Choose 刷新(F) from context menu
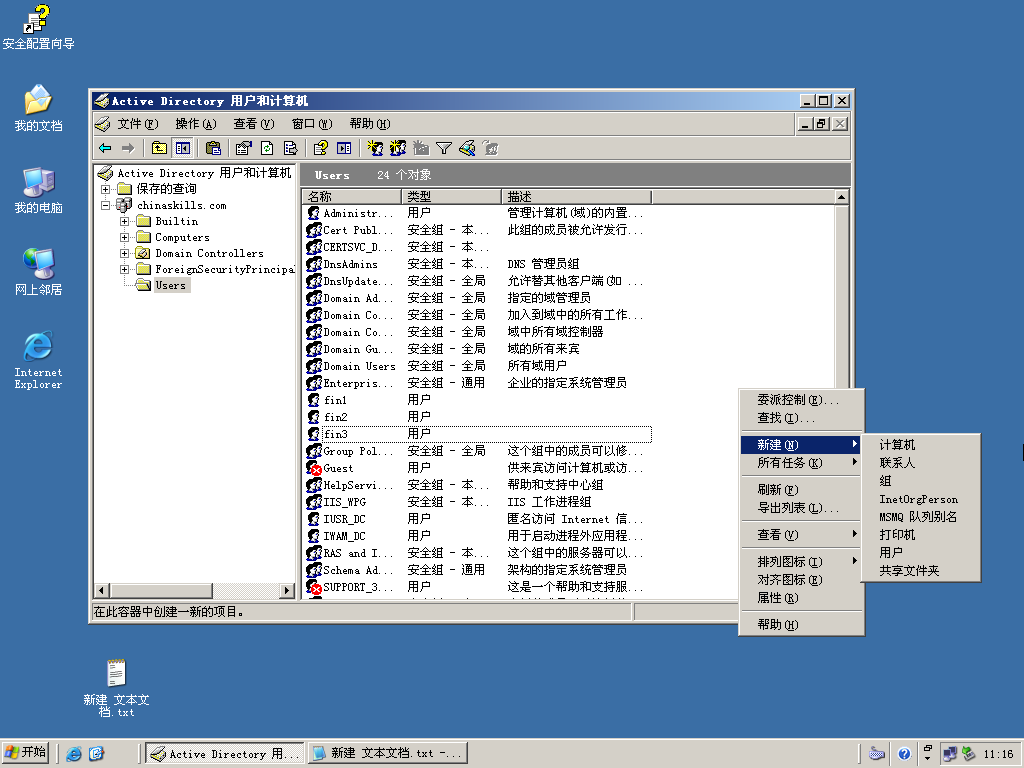 tap(801, 490)
